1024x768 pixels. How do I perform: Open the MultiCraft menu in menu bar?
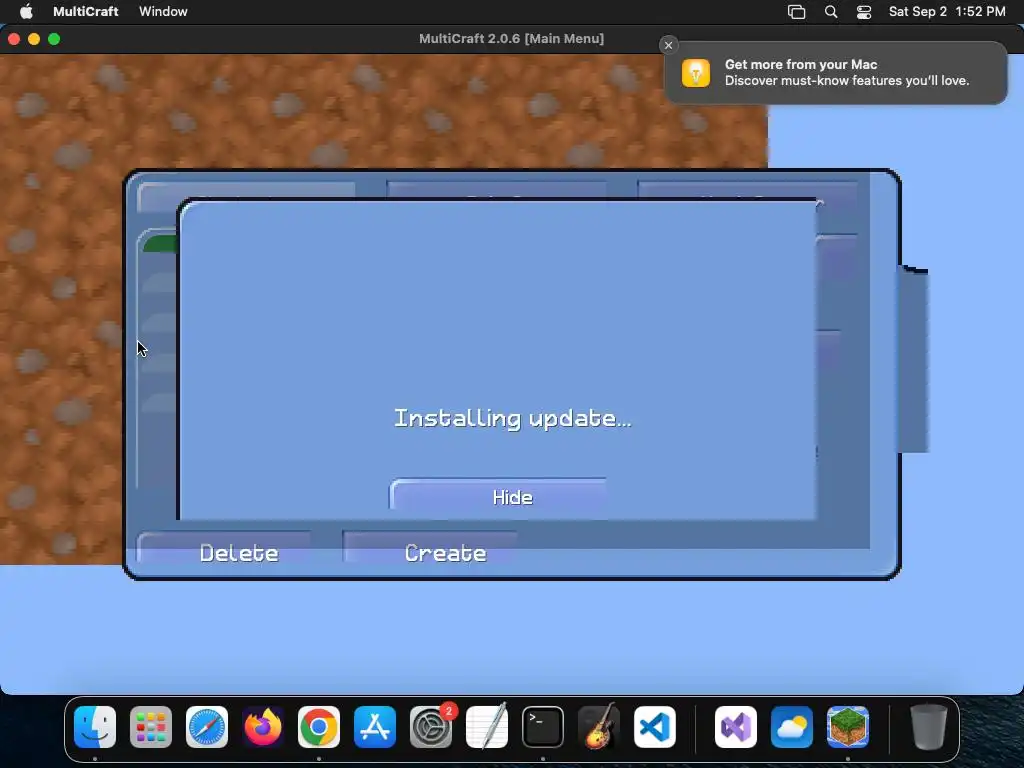[x=86, y=11]
